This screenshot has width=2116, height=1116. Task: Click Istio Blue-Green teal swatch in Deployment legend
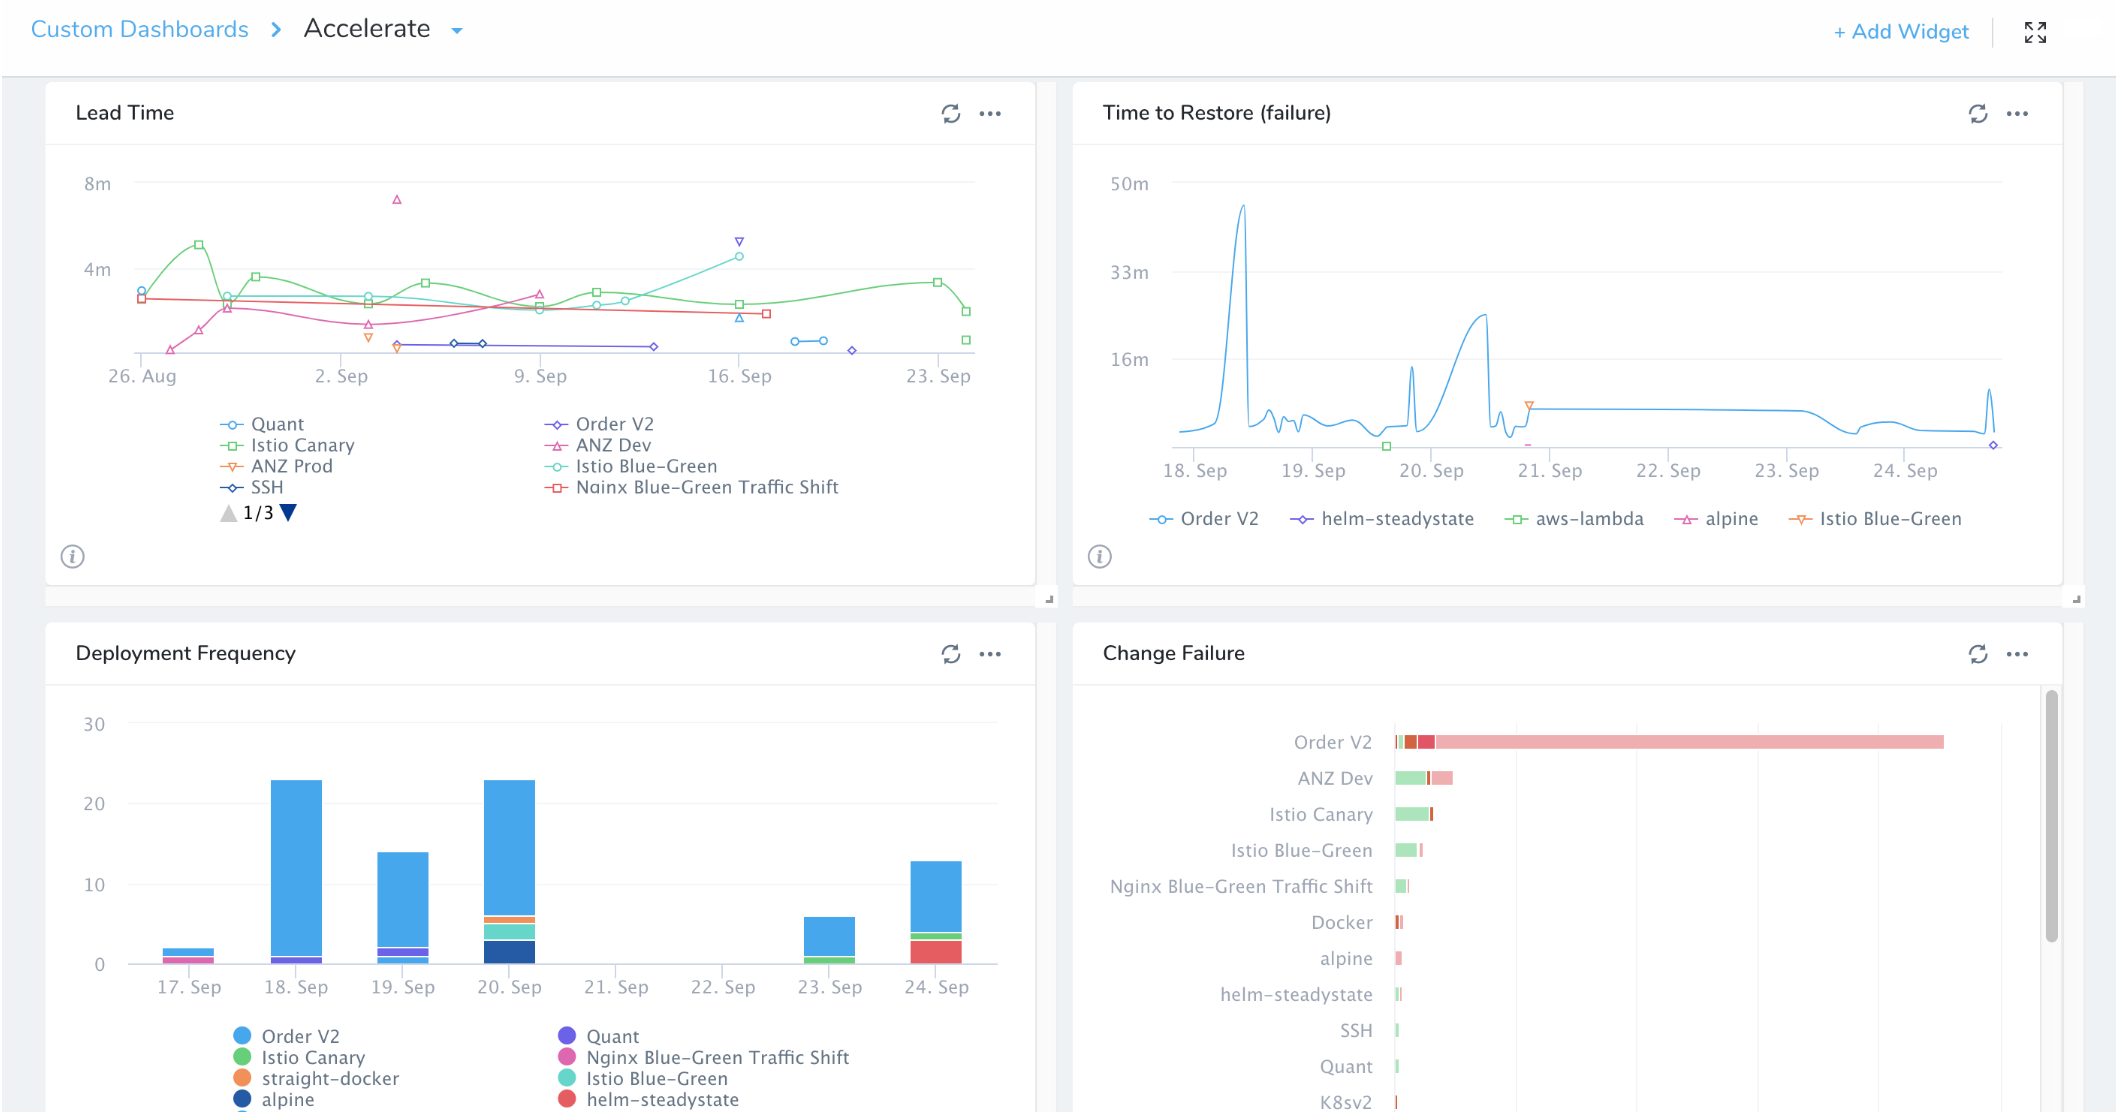click(567, 1078)
